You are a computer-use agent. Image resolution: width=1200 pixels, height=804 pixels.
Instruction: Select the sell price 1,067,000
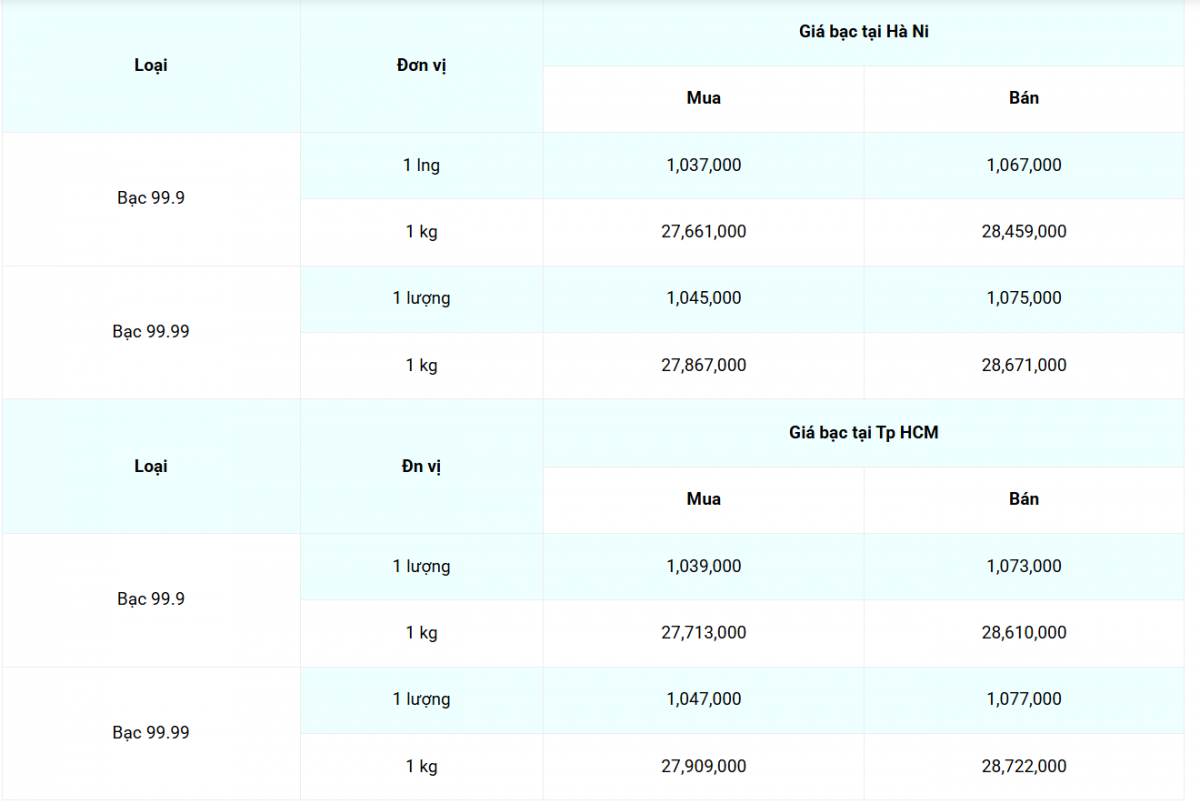click(1023, 165)
